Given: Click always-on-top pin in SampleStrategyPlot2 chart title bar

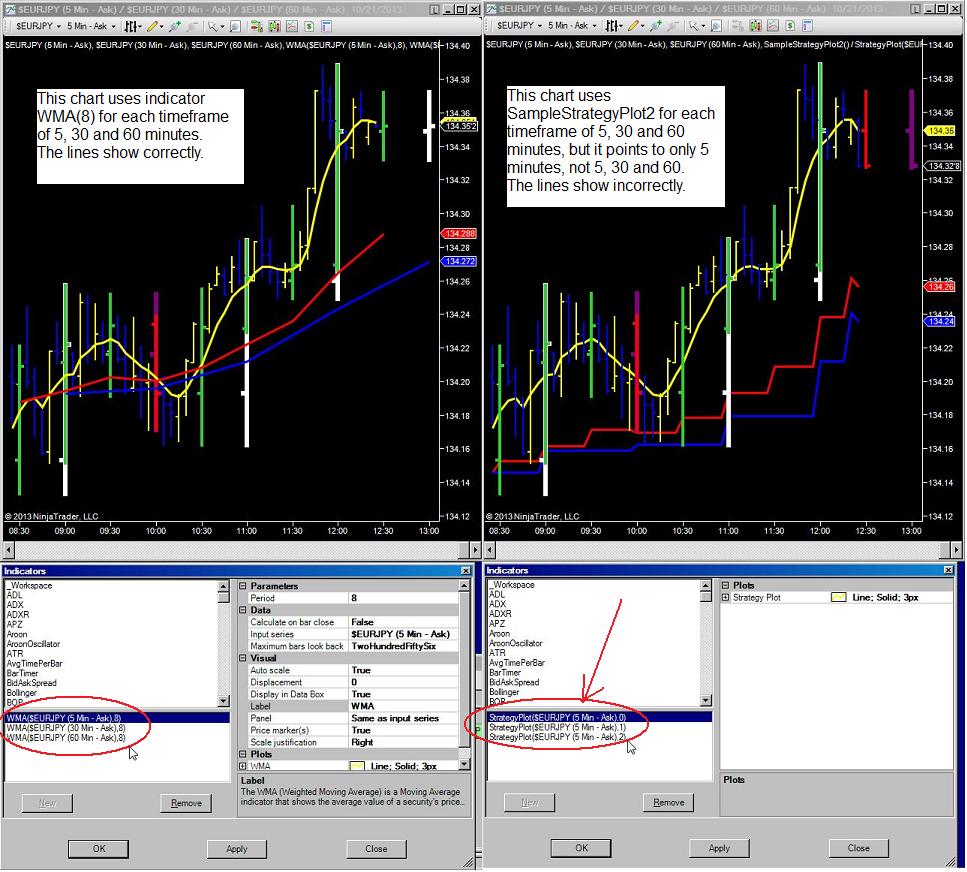Looking at the screenshot, I should [x=916, y=9].
